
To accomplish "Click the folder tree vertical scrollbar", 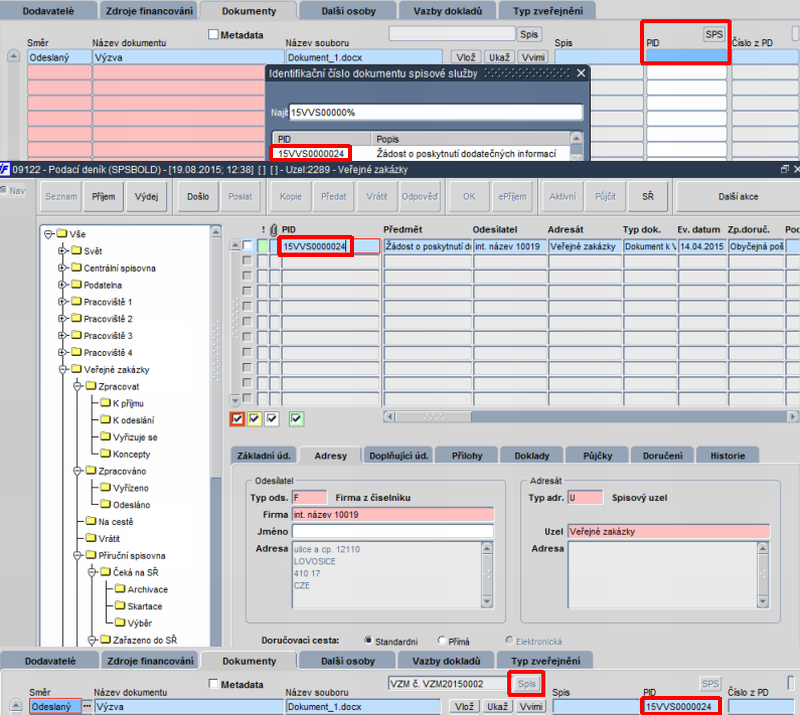I will tap(216, 436).
